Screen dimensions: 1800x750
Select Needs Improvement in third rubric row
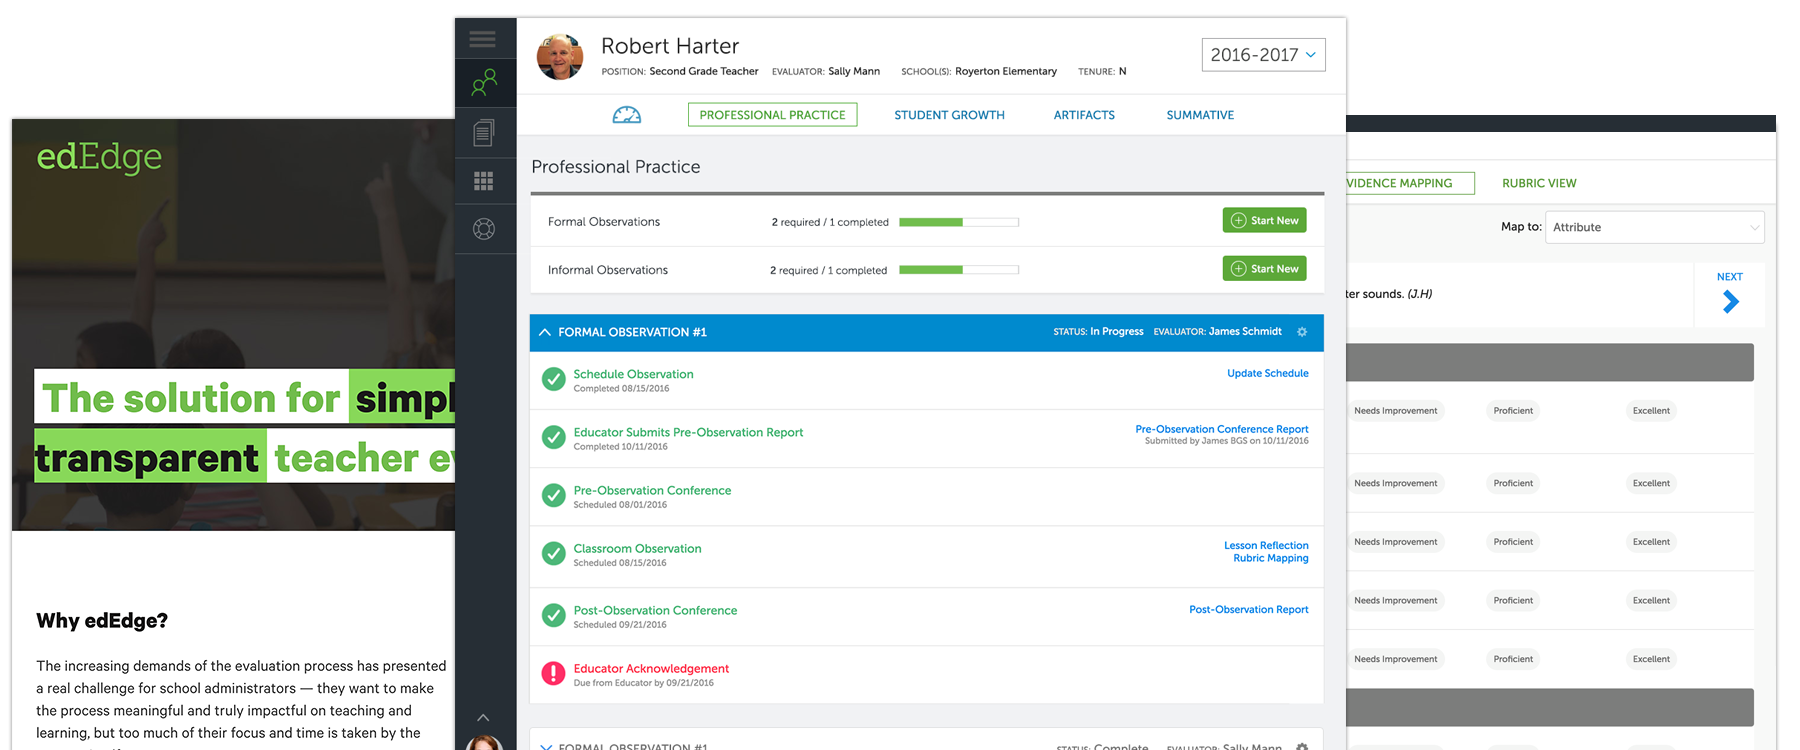[x=1395, y=542]
